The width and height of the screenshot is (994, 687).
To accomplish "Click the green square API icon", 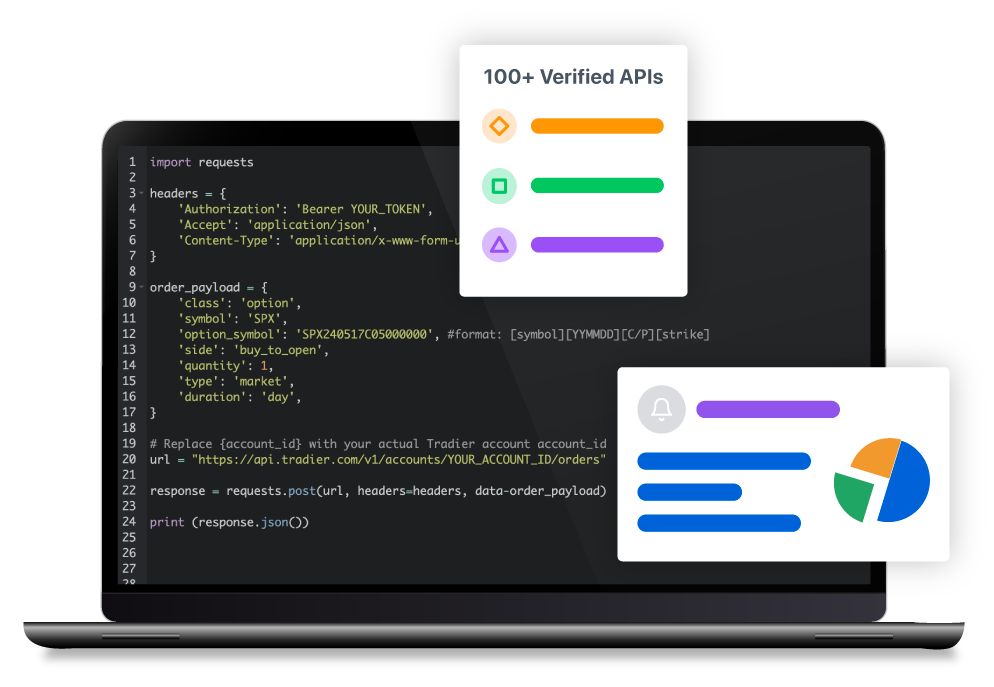I will pyautogui.click(x=499, y=186).
